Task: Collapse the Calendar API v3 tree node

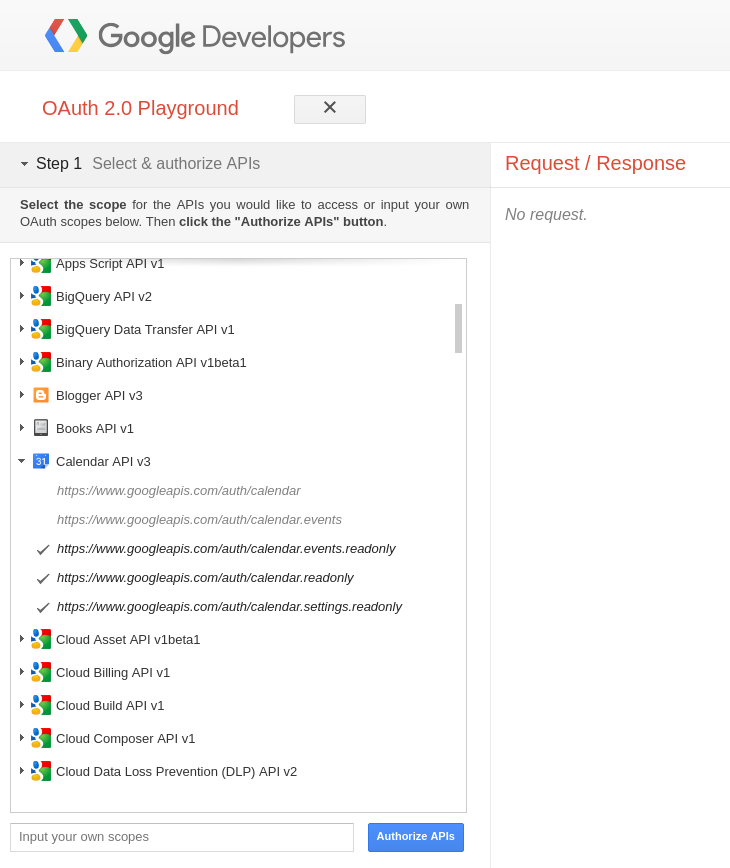Action: tap(22, 461)
